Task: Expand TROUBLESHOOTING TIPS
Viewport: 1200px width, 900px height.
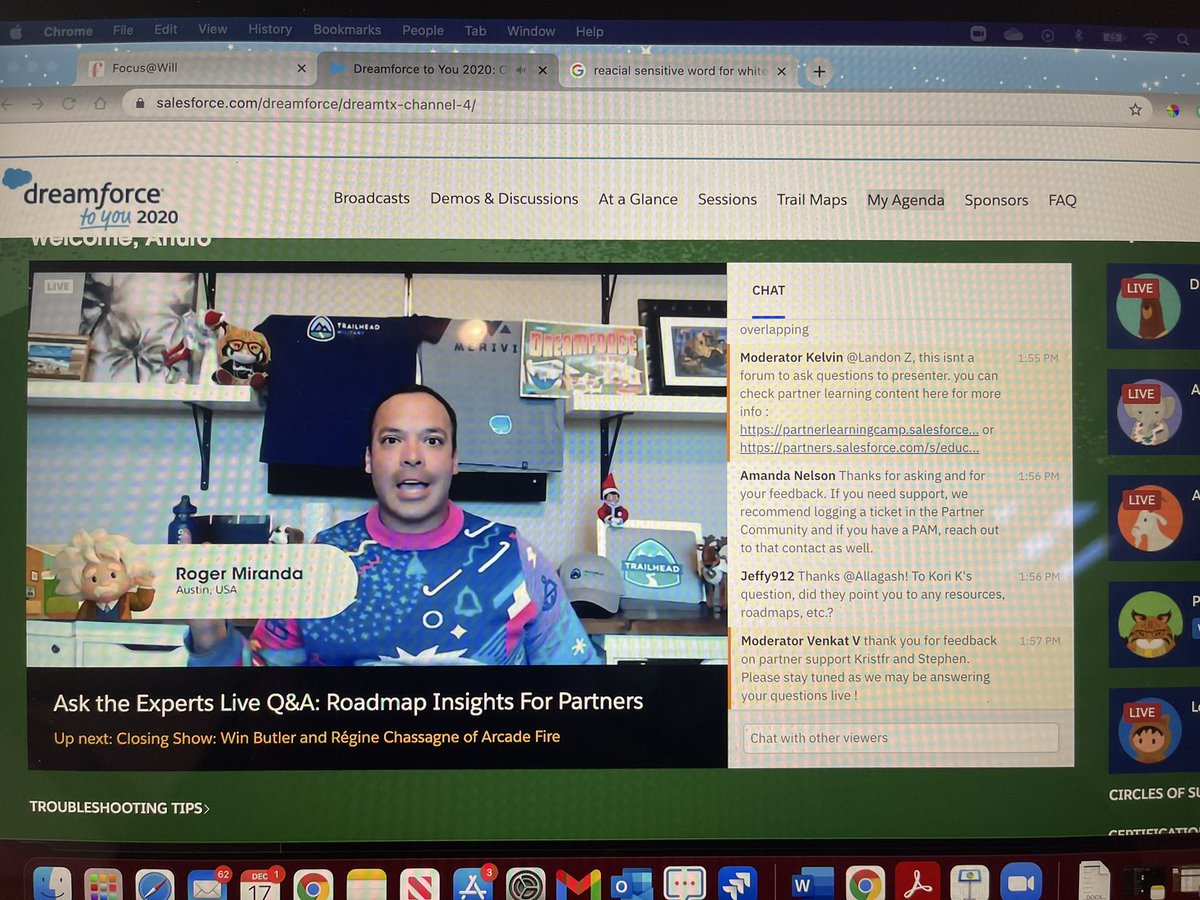Action: click(x=120, y=807)
